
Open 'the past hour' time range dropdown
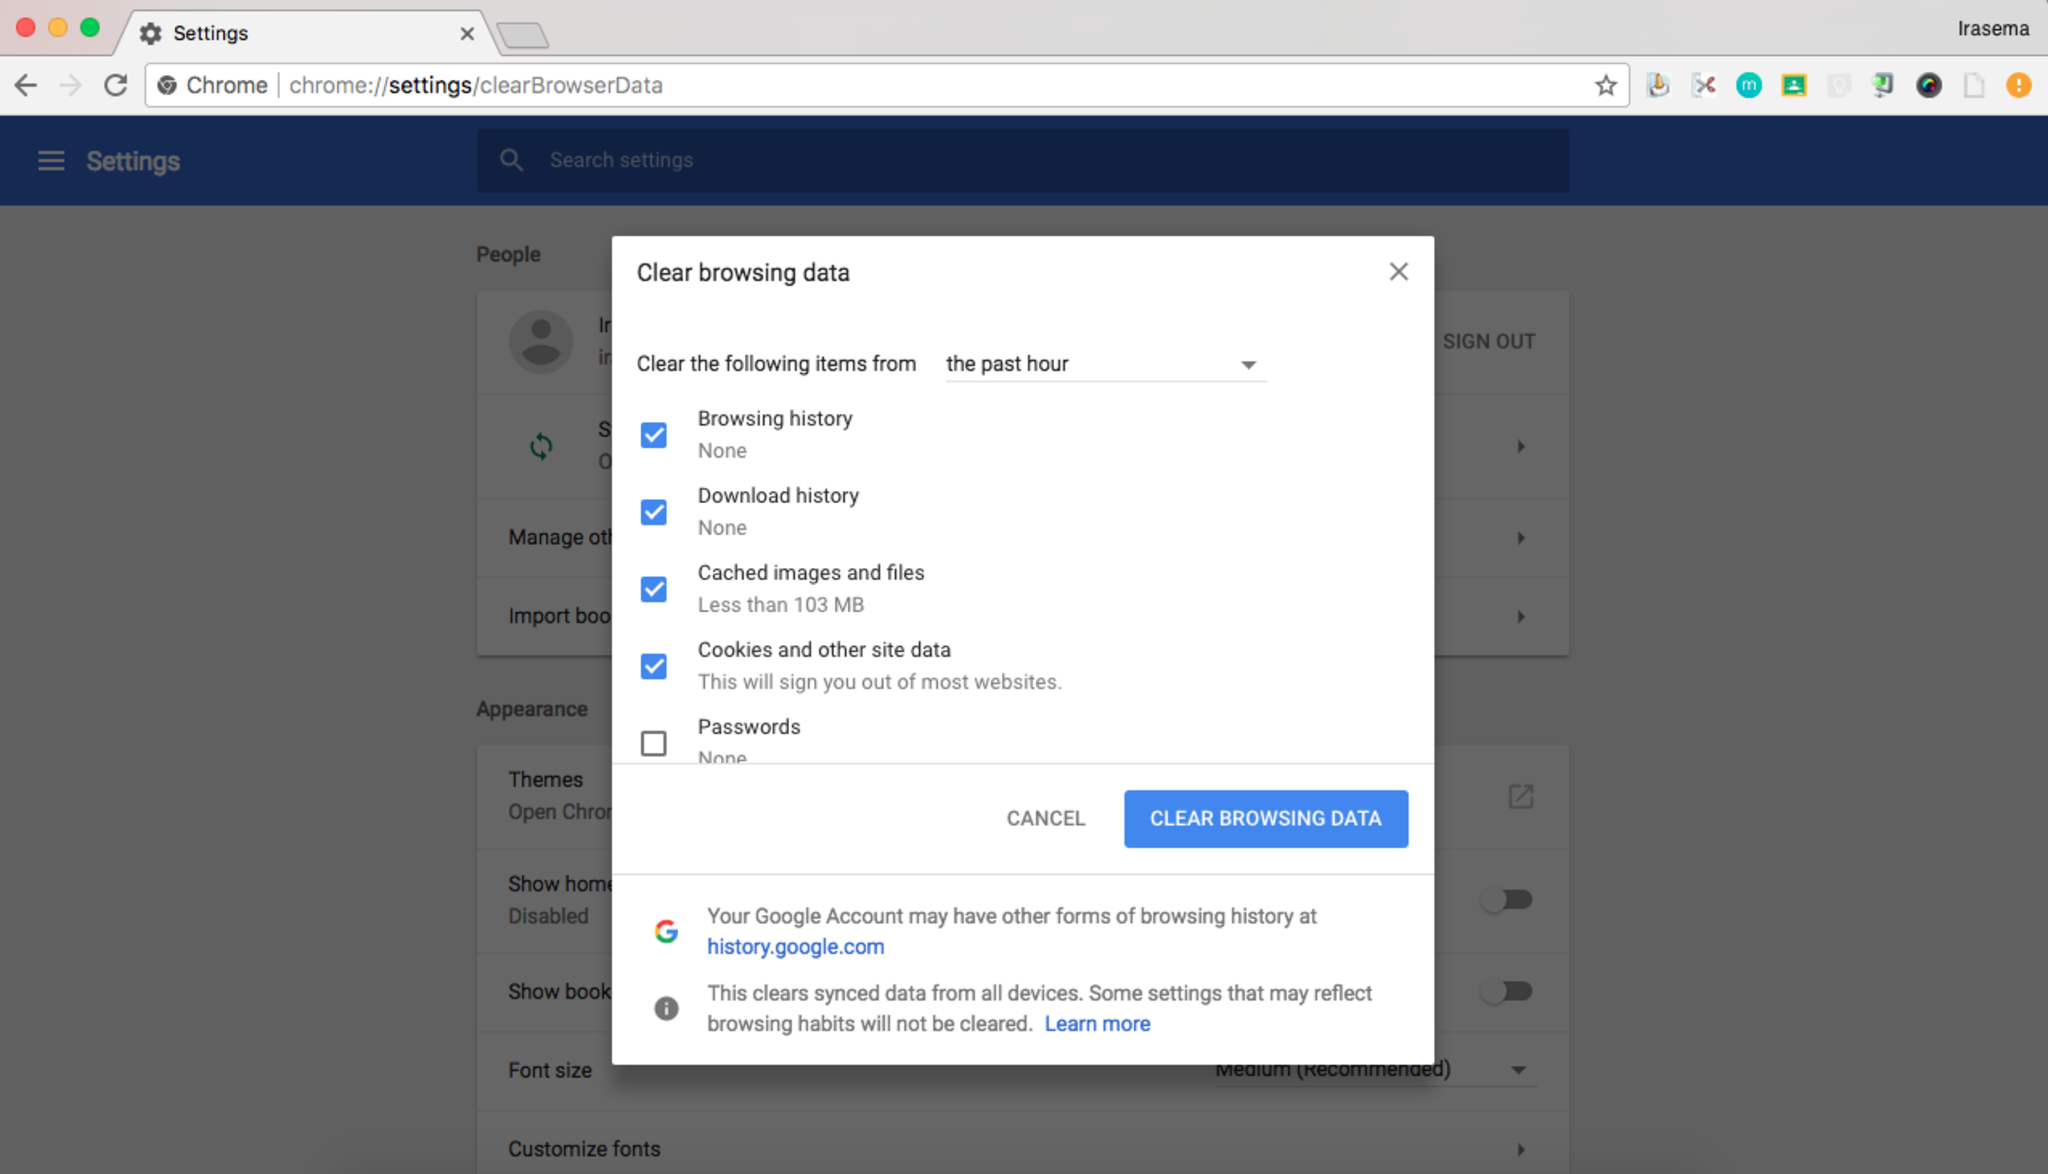click(1104, 364)
